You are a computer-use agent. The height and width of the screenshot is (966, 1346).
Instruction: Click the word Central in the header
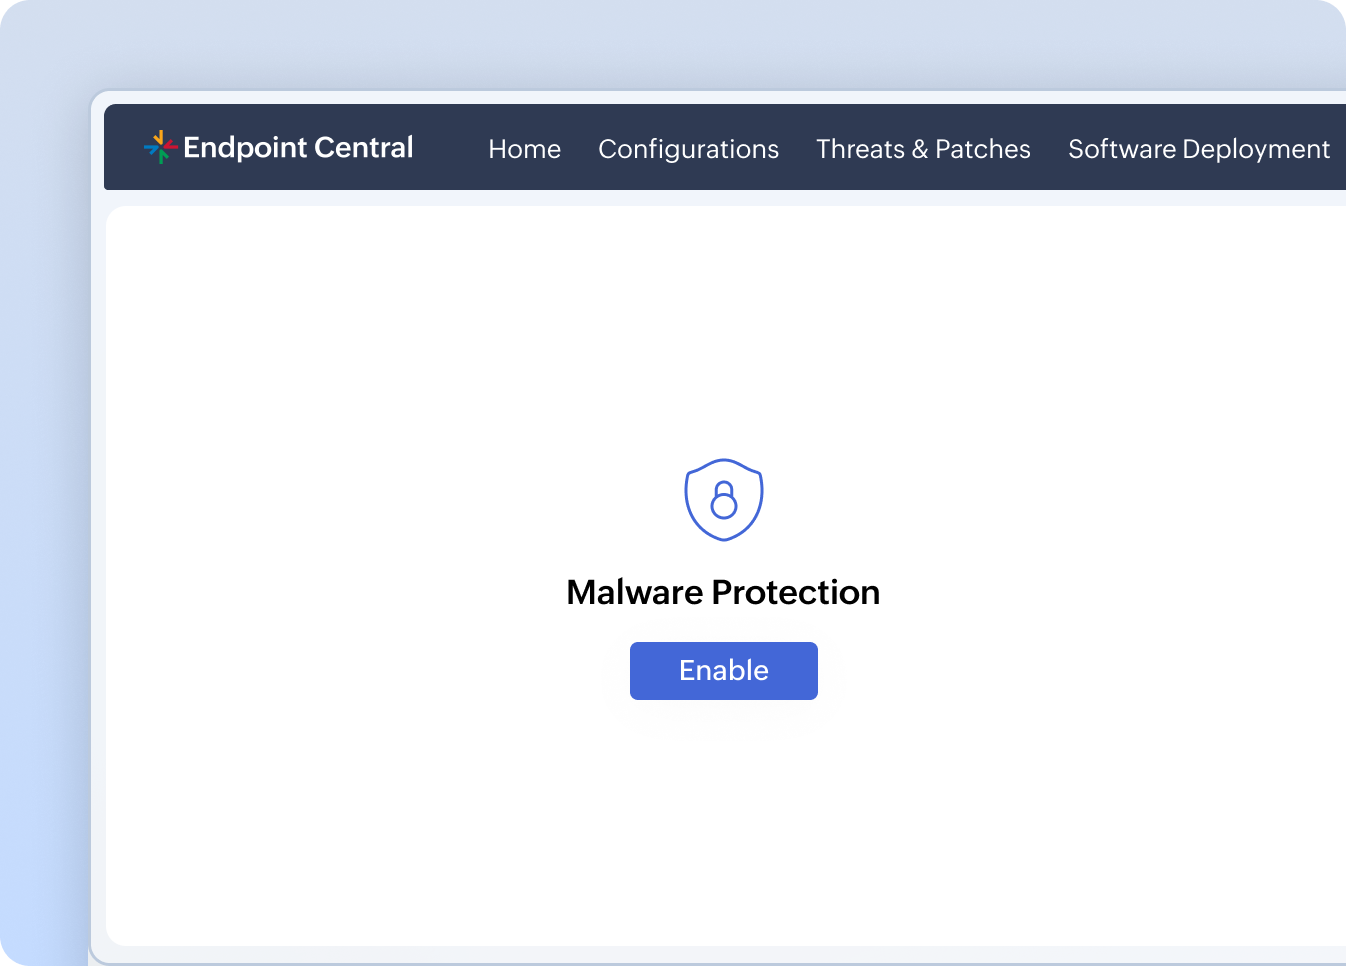(363, 147)
